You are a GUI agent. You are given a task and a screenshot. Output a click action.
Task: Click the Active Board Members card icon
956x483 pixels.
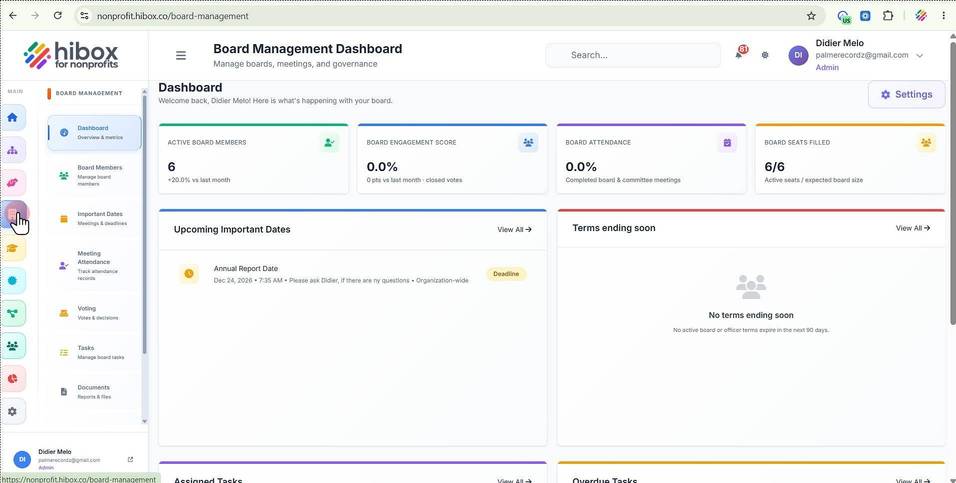point(329,143)
